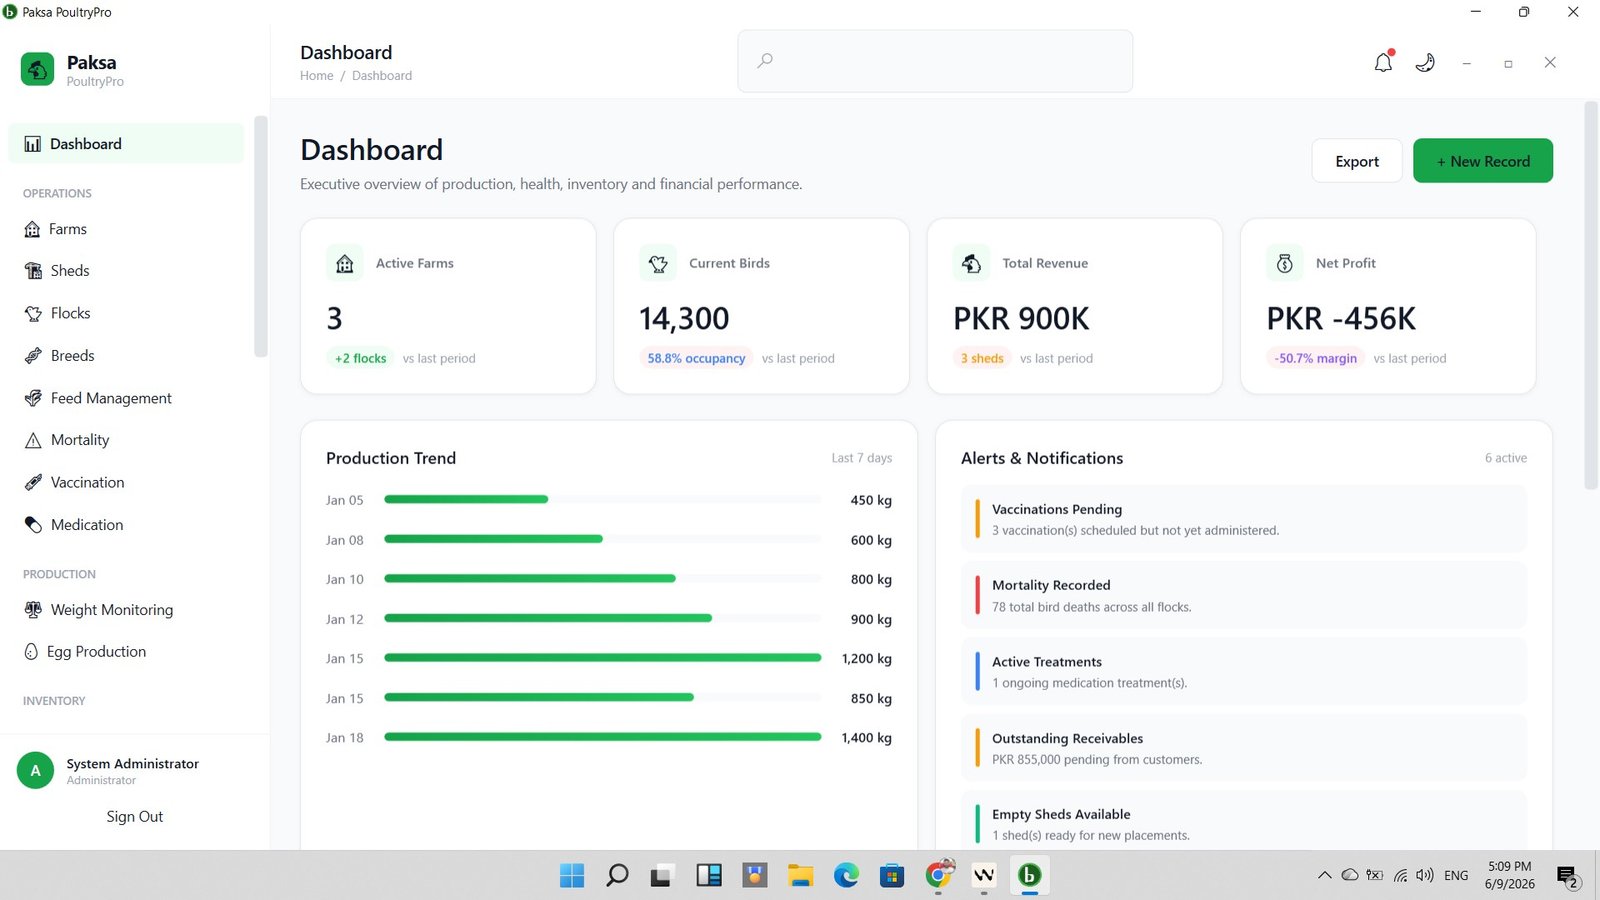Click the main page scrollbar
Viewport: 1600px width, 900px height.
(x=1591, y=295)
